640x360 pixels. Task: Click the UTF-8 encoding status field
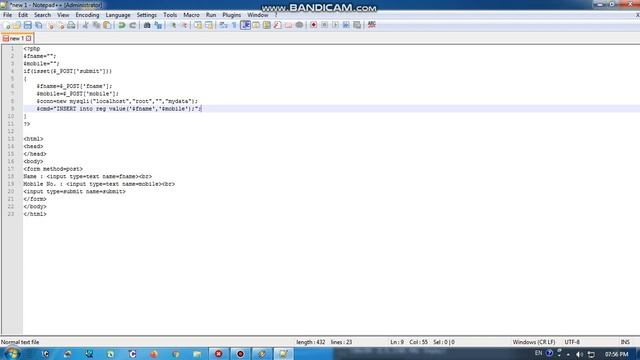click(x=572, y=342)
